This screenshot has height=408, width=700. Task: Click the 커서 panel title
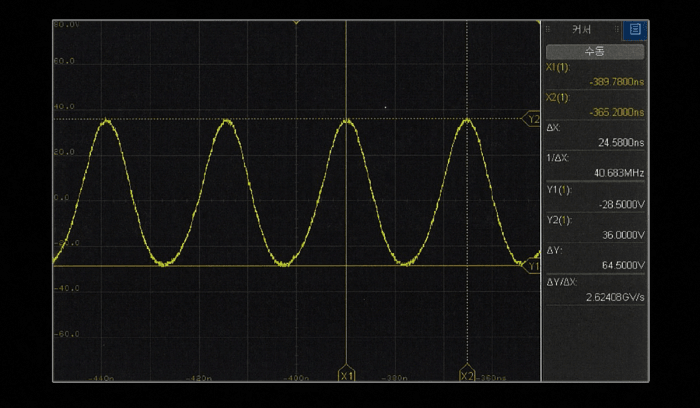coord(582,30)
